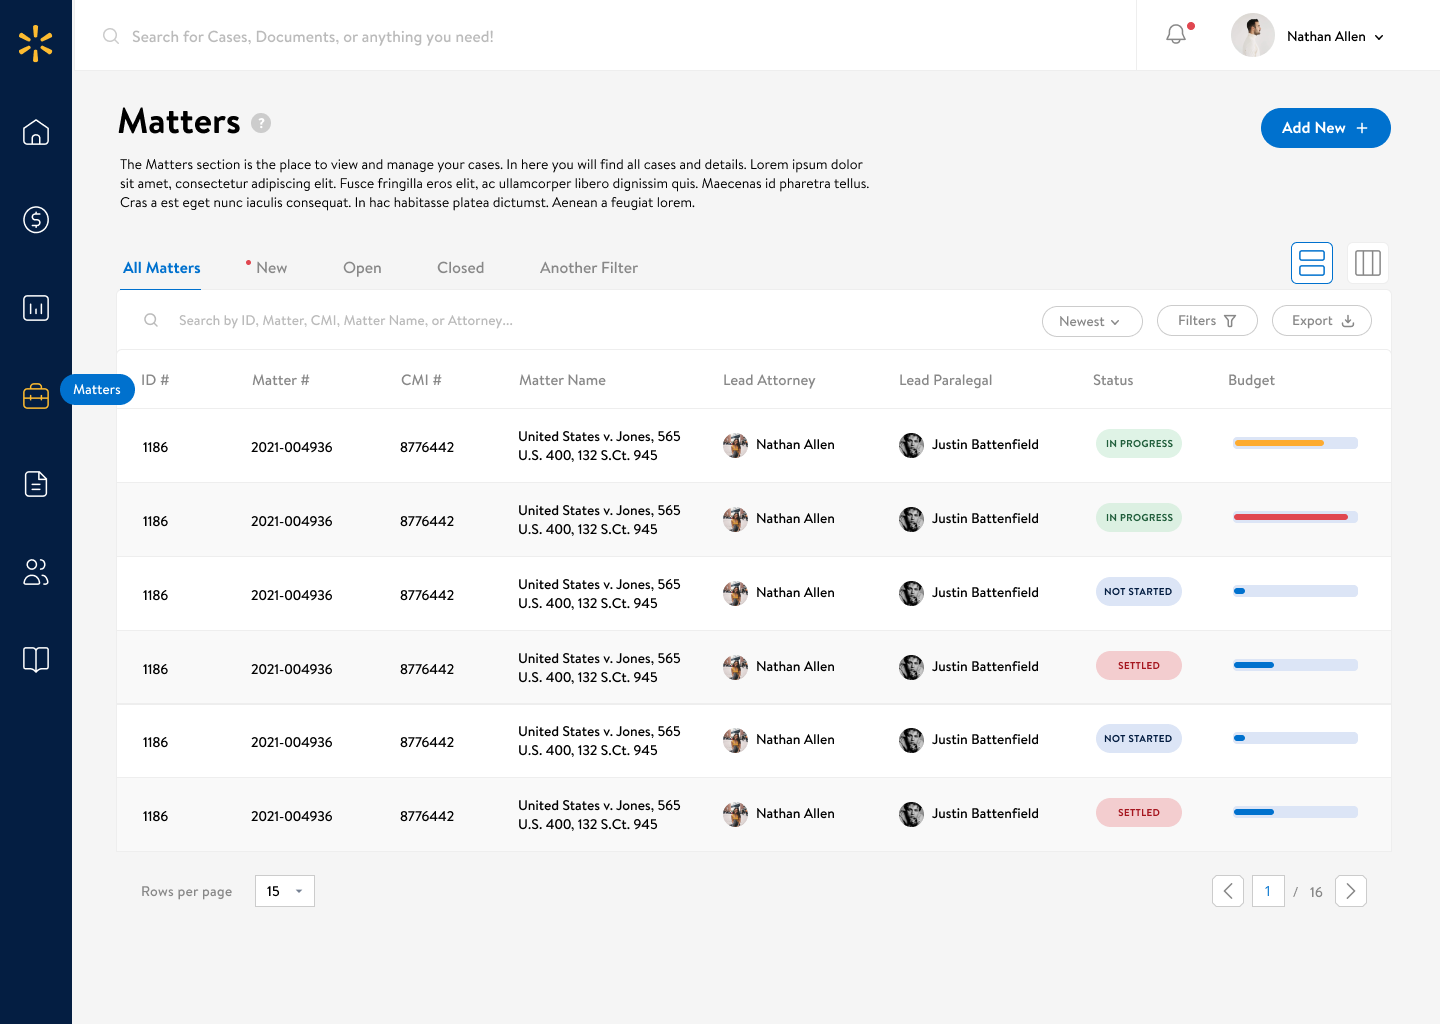The height and width of the screenshot is (1024, 1440).
Task: Click the current page number box
Action: point(1268,891)
